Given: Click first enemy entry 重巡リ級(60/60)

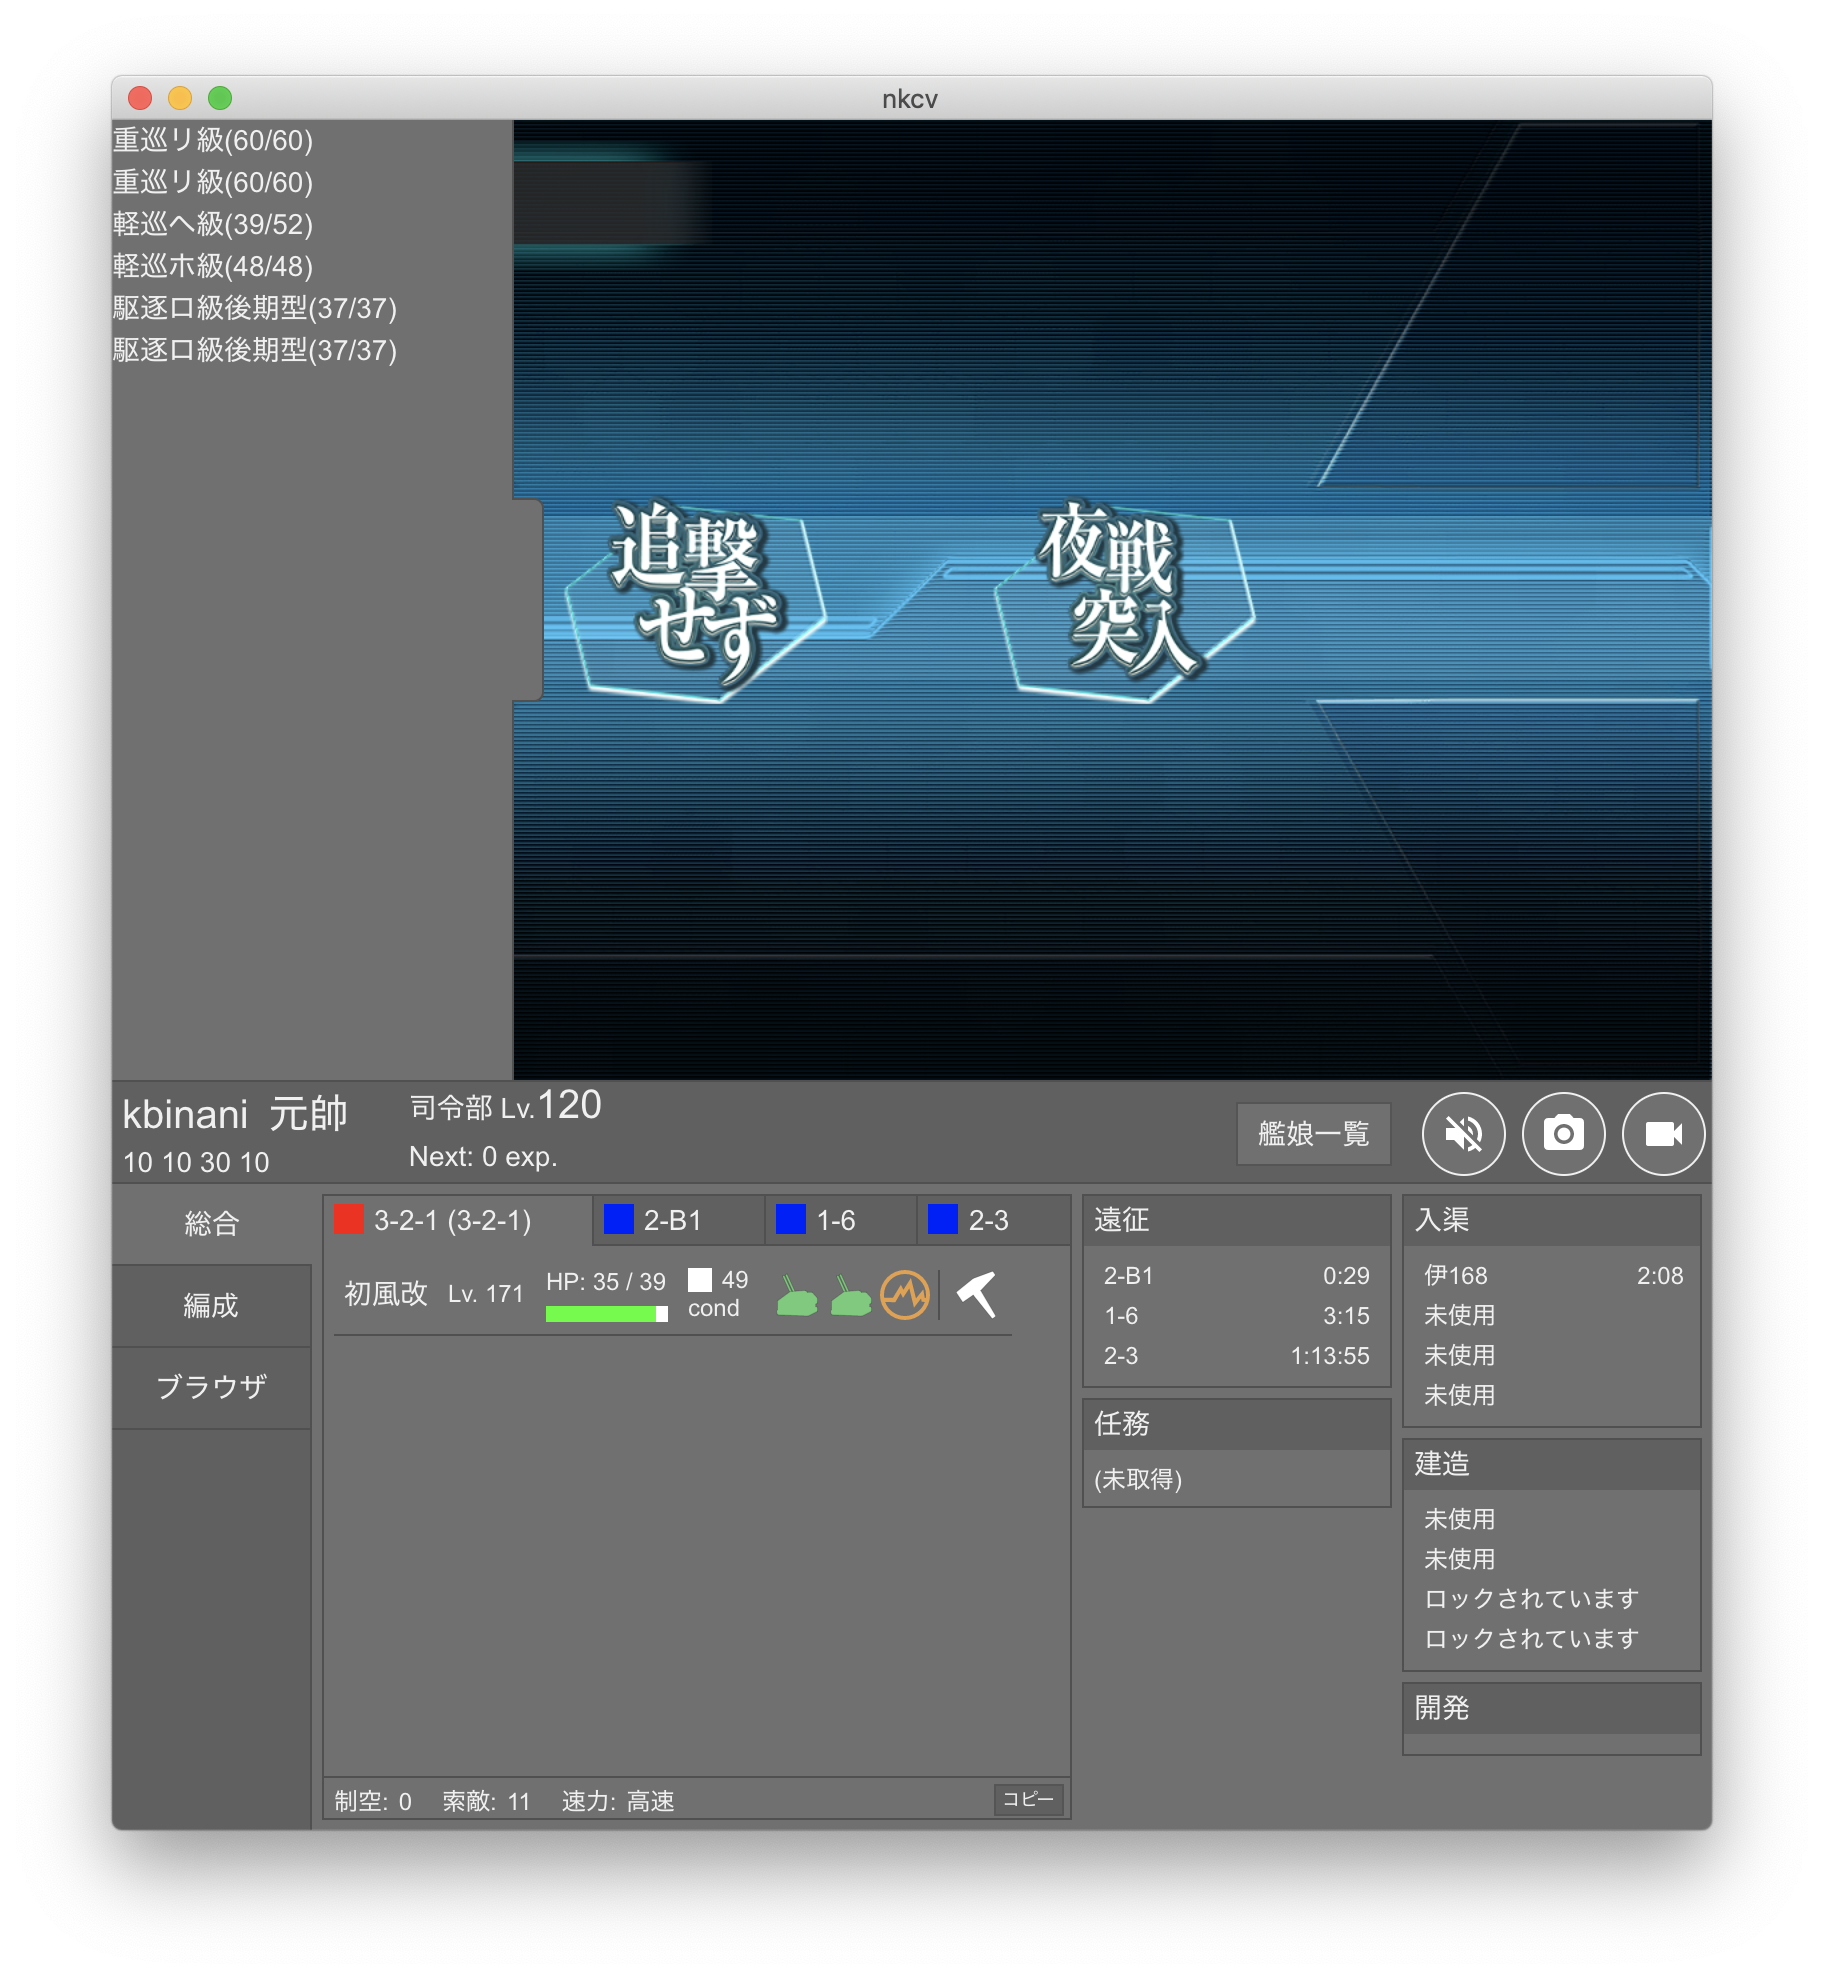Looking at the screenshot, I should [x=213, y=140].
